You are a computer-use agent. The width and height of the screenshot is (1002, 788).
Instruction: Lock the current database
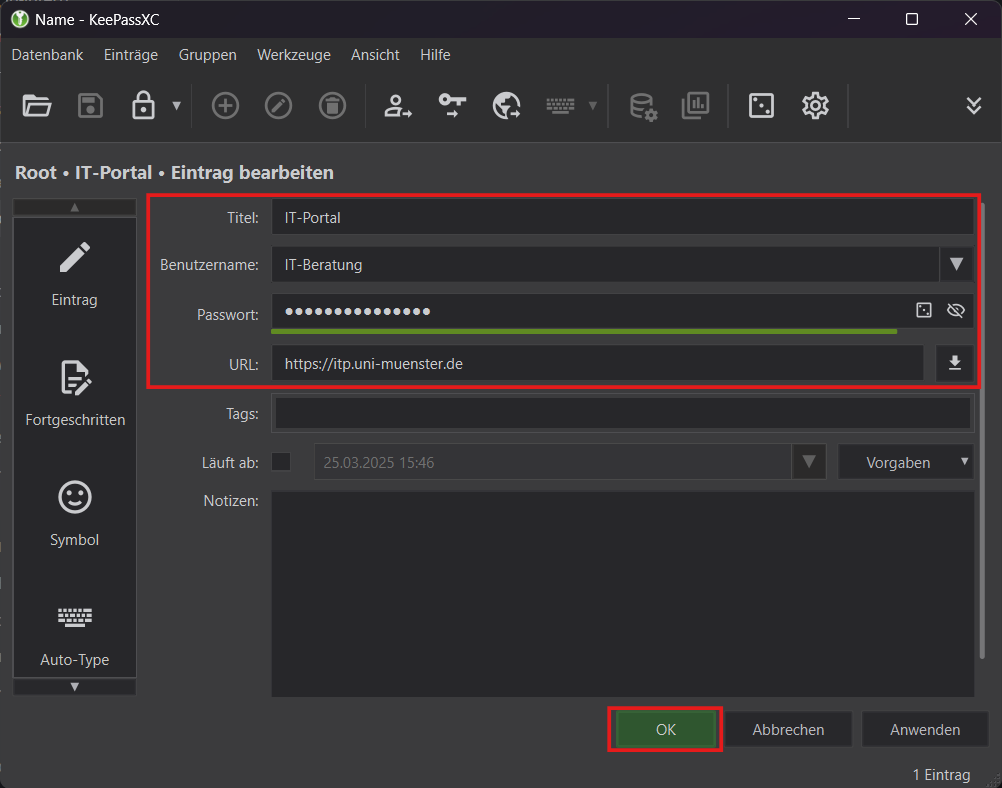143,105
